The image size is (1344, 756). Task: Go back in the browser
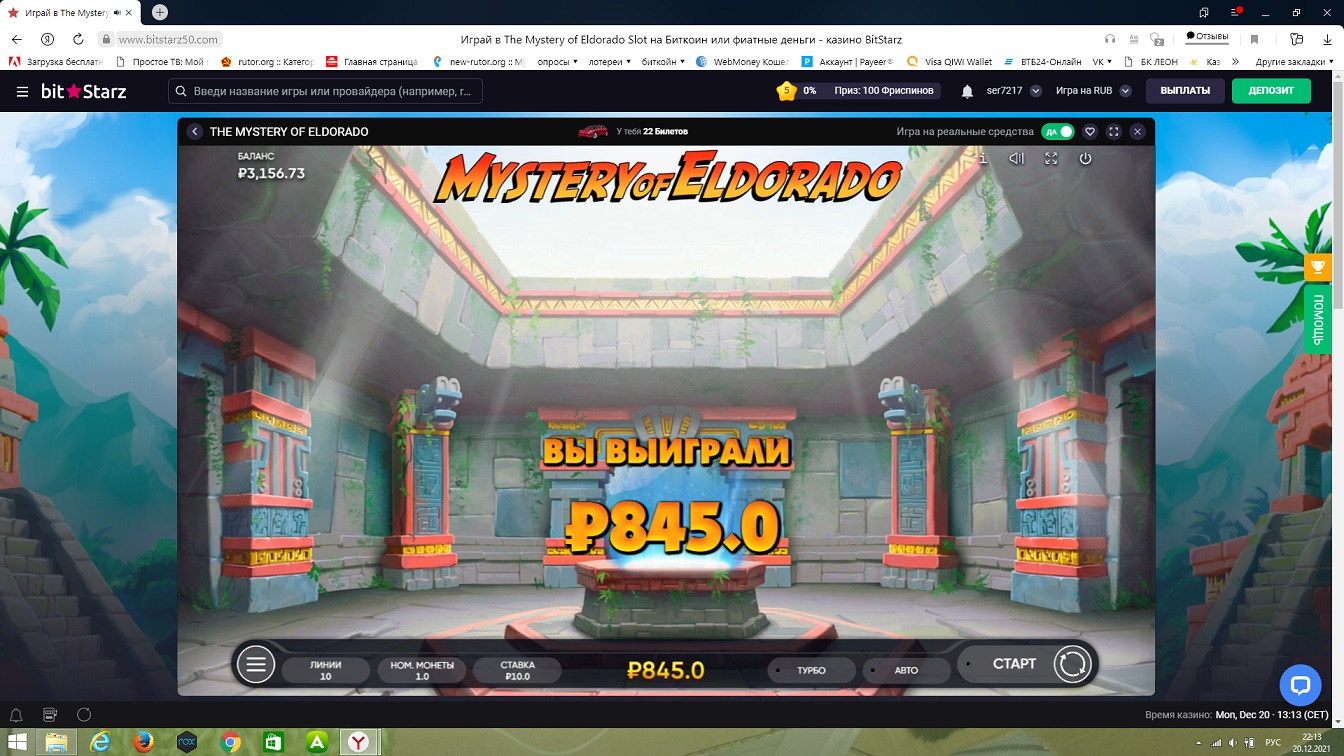pos(16,39)
